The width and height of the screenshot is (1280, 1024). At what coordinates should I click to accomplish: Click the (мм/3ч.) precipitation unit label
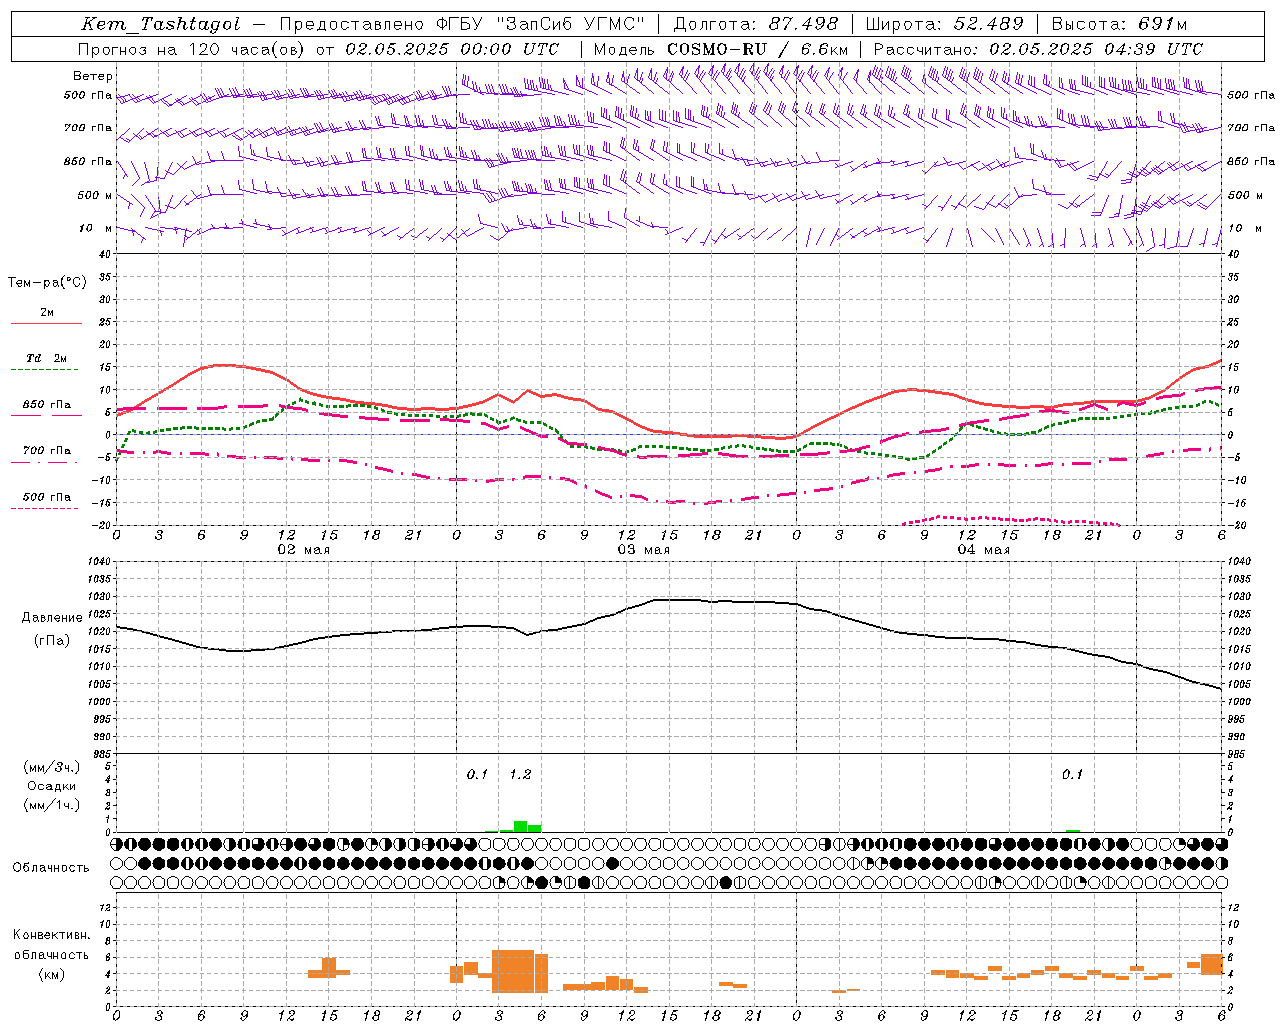[x=52, y=767]
